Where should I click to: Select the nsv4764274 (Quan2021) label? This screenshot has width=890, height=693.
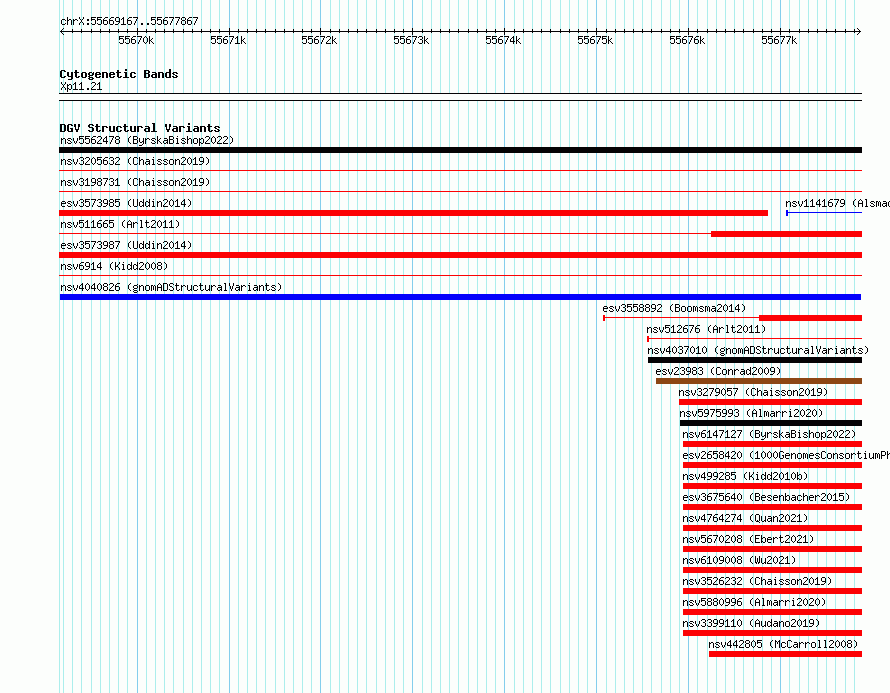tap(745, 518)
